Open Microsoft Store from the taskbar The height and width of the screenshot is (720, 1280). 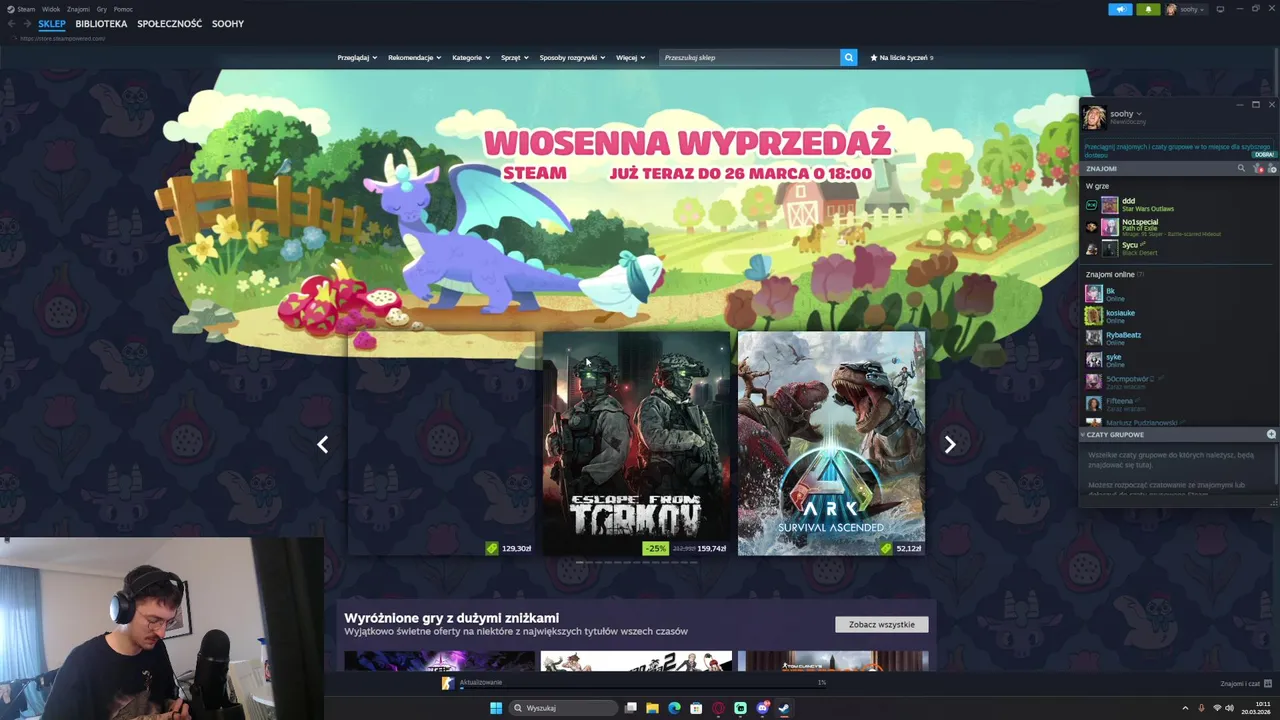696,708
